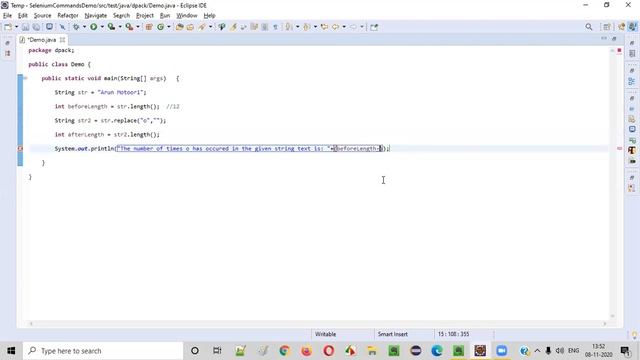The height and width of the screenshot is (360, 640).
Task: Click the Open Task toolbar icon
Action: pos(190,27)
